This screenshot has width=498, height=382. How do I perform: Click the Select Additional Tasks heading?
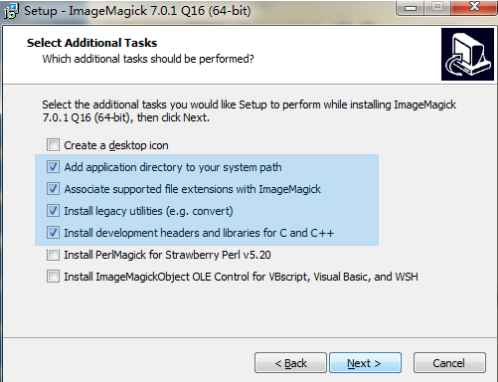tap(92, 43)
